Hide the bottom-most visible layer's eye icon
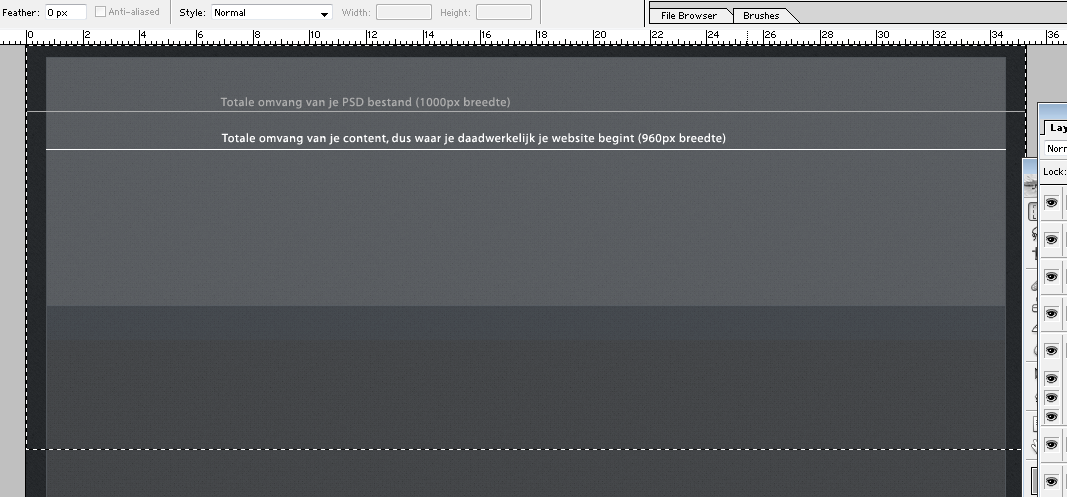 click(1051, 481)
